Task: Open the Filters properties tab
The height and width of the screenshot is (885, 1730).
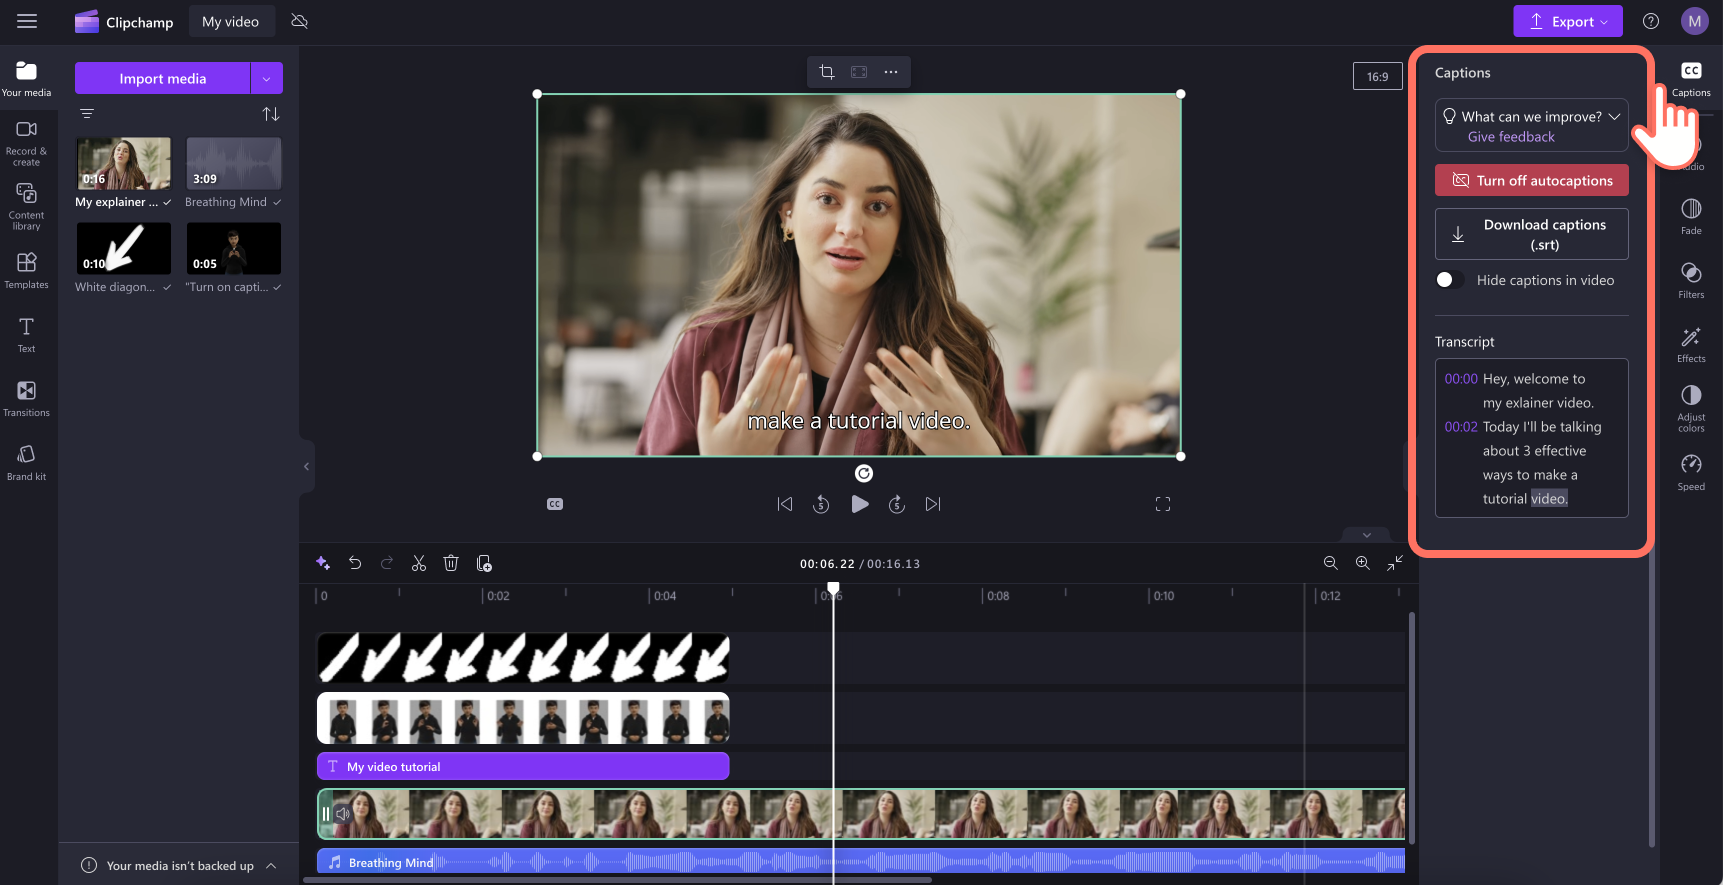Action: 1691,280
